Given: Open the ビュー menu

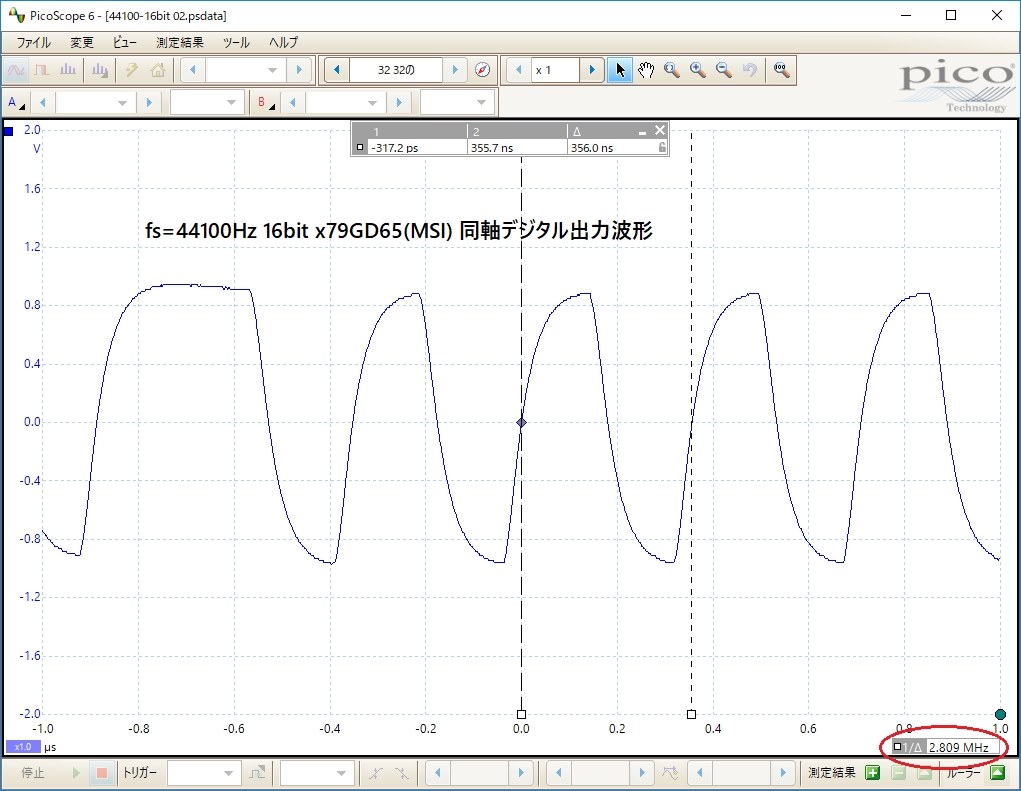Looking at the screenshot, I should [124, 42].
